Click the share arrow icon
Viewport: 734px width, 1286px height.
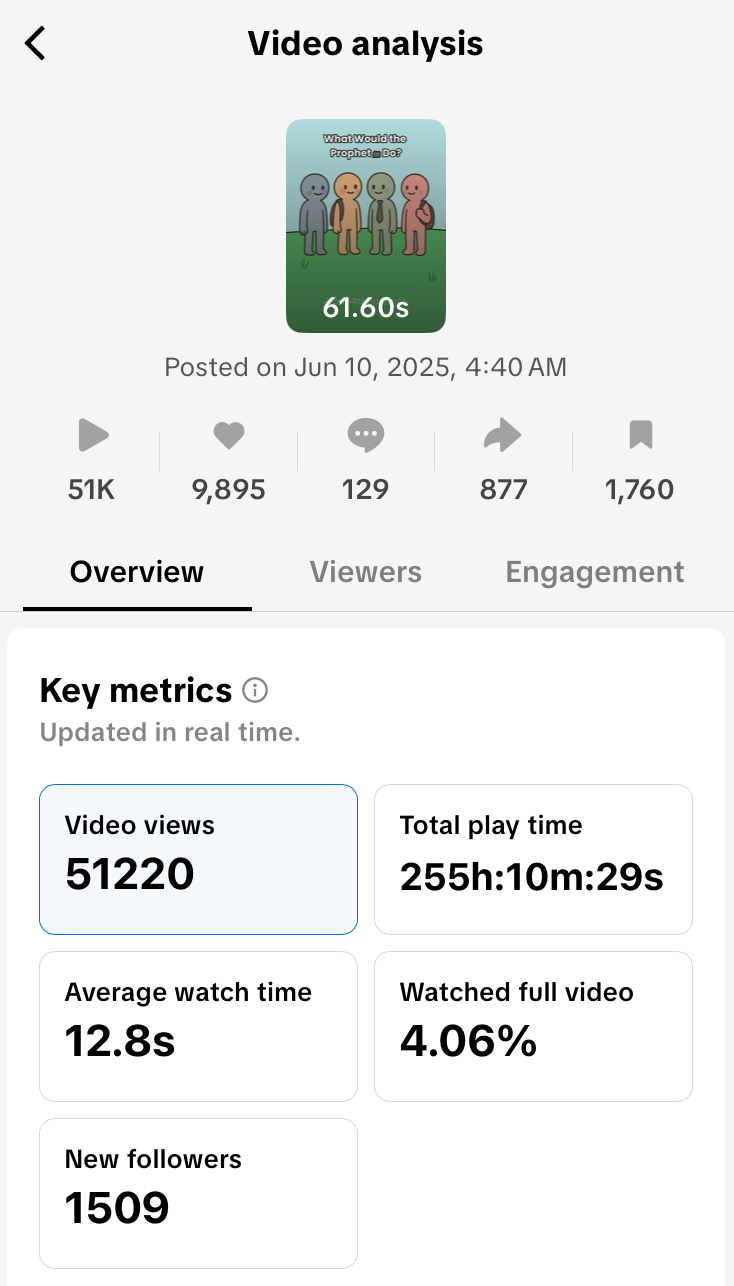(x=502, y=435)
